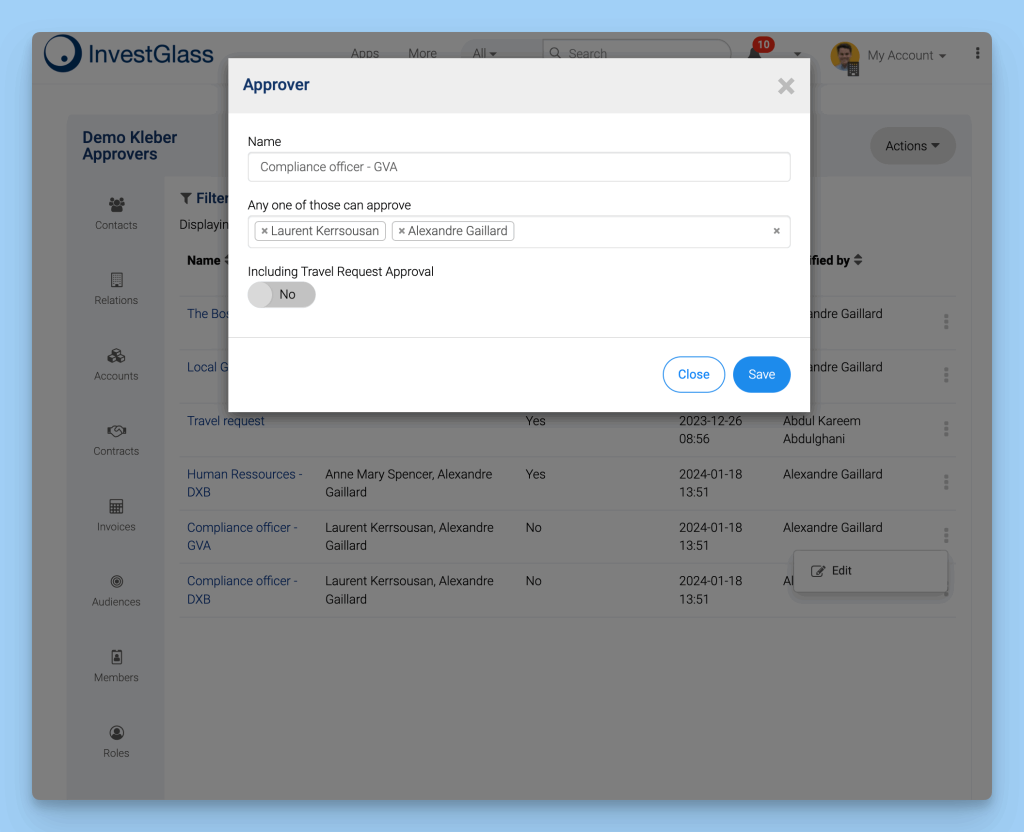Click in the approver Name field
This screenshot has height=832, width=1024.
(518, 167)
